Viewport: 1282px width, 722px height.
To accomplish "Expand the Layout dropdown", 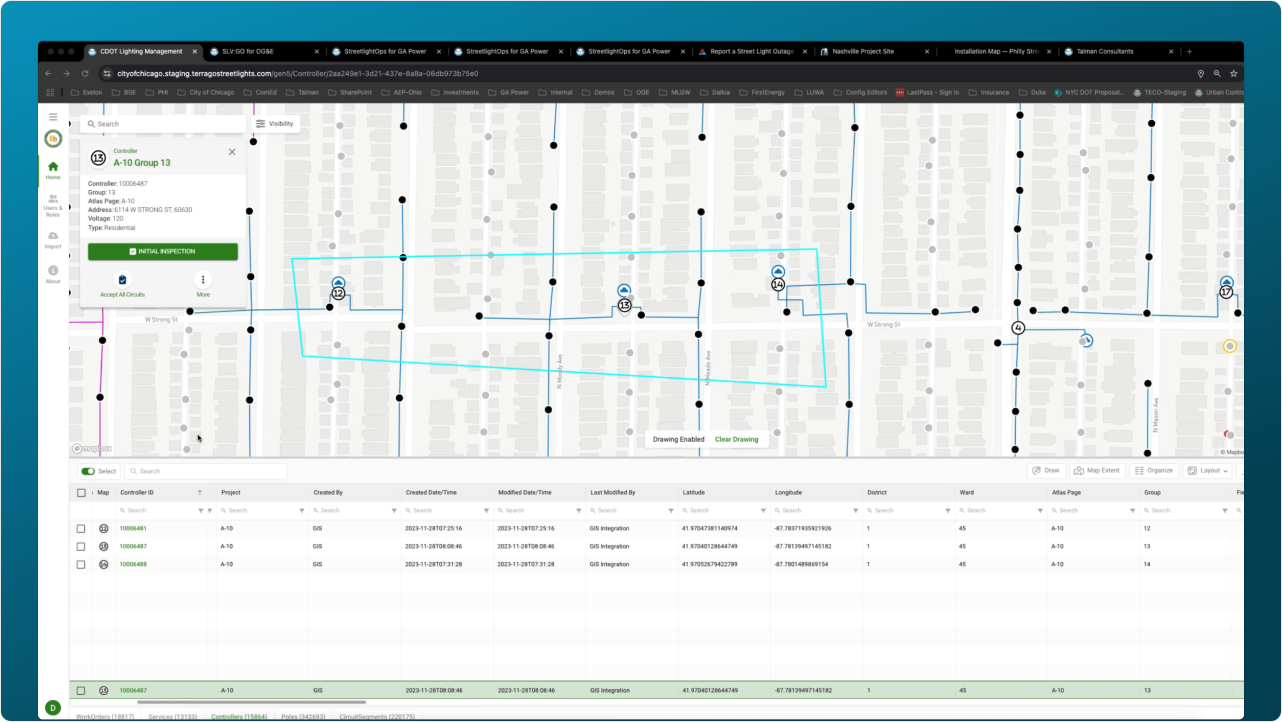I will coord(1207,470).
